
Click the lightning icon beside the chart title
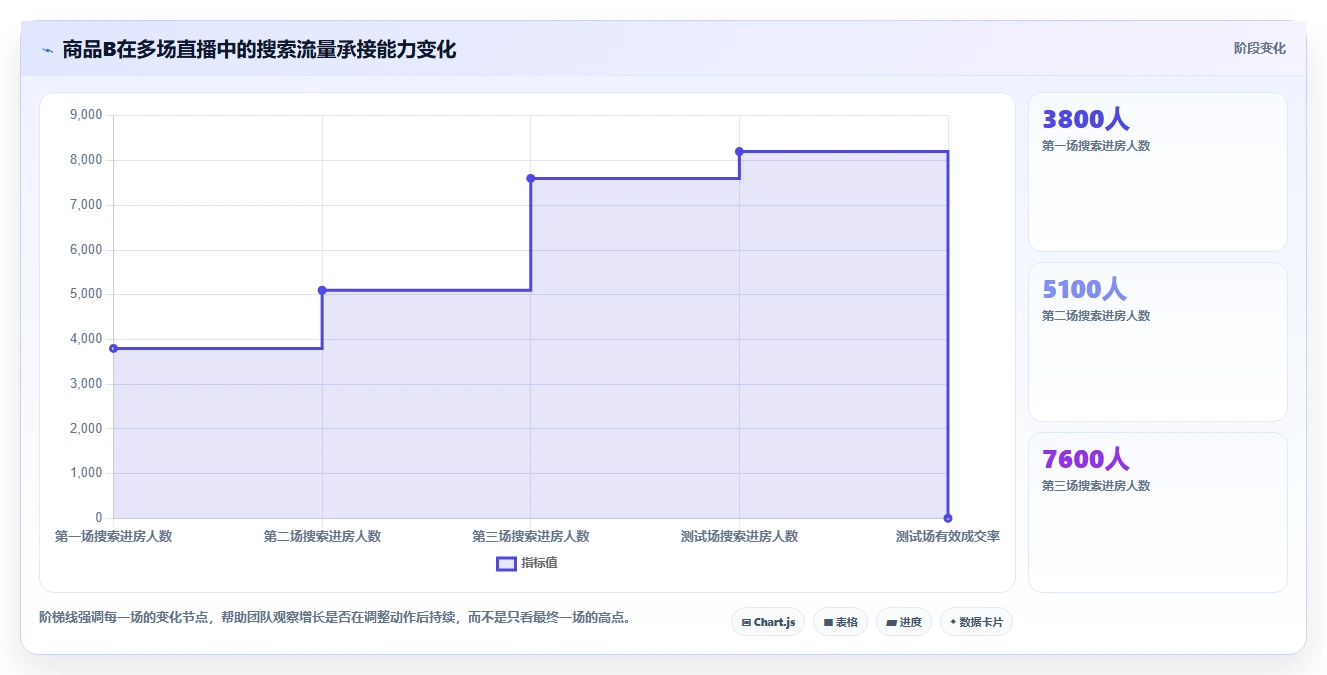point(47,50)
